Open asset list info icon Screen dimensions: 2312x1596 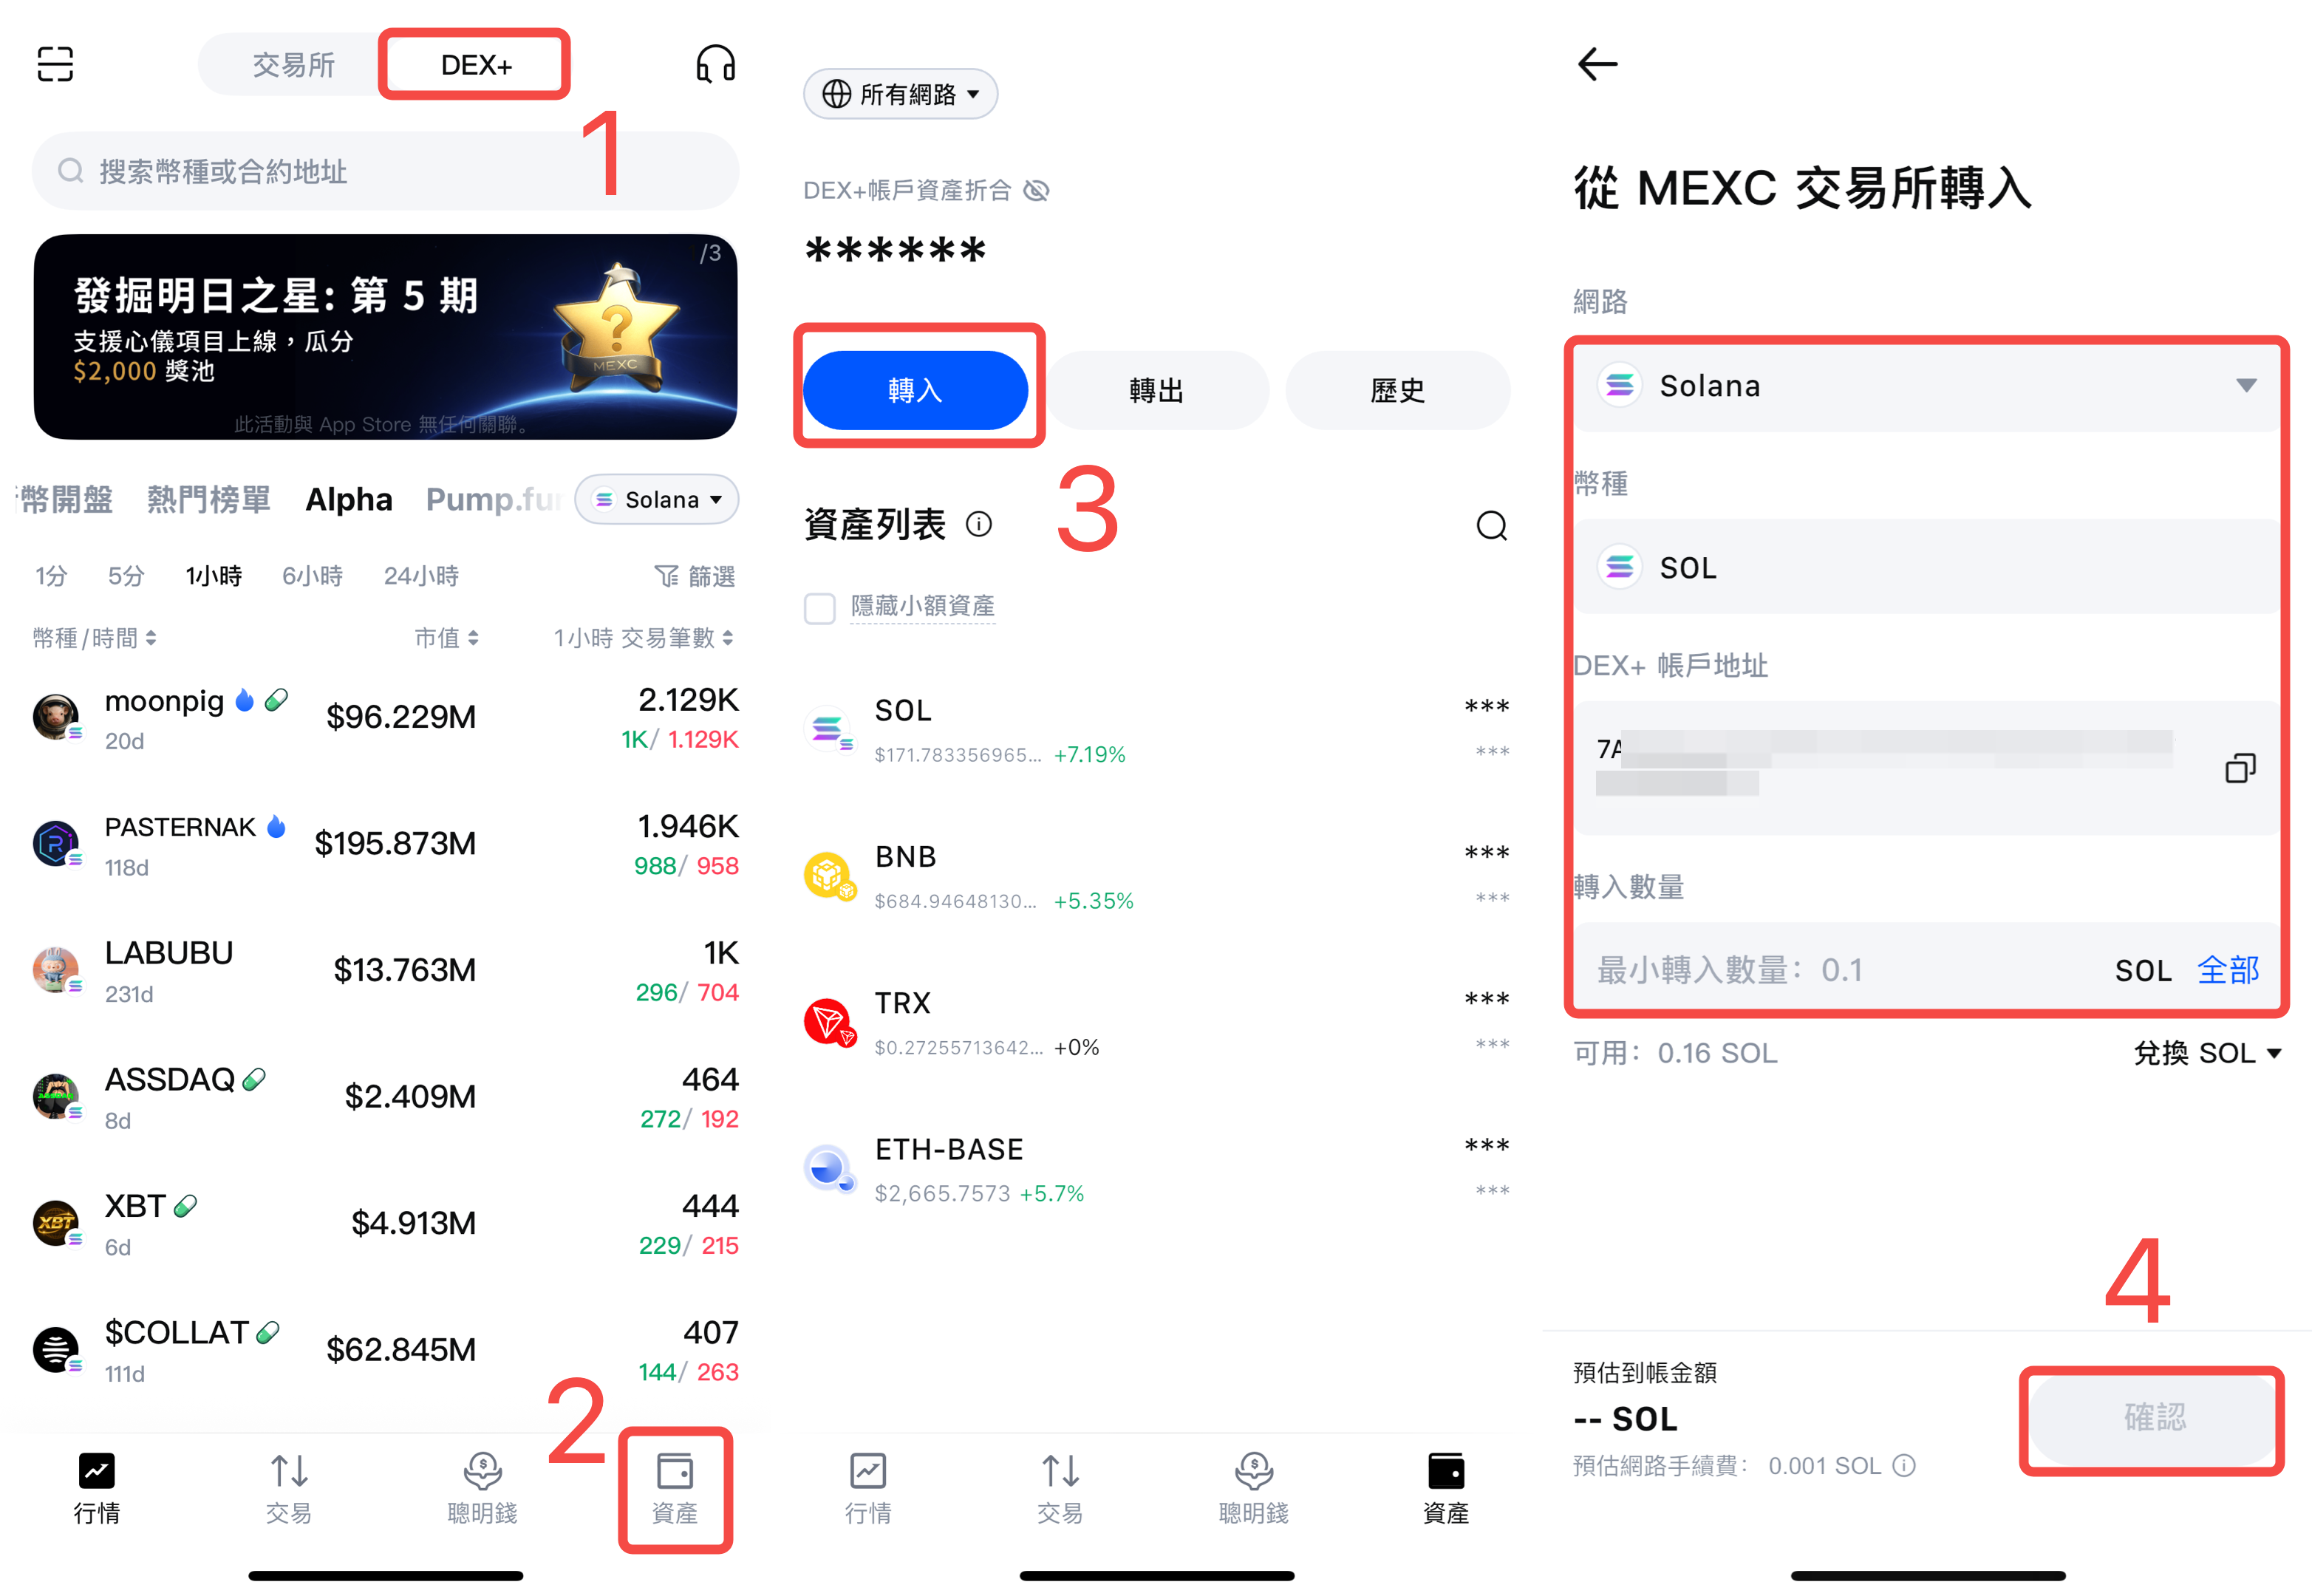pyautogui.click(x=979, y=524)
